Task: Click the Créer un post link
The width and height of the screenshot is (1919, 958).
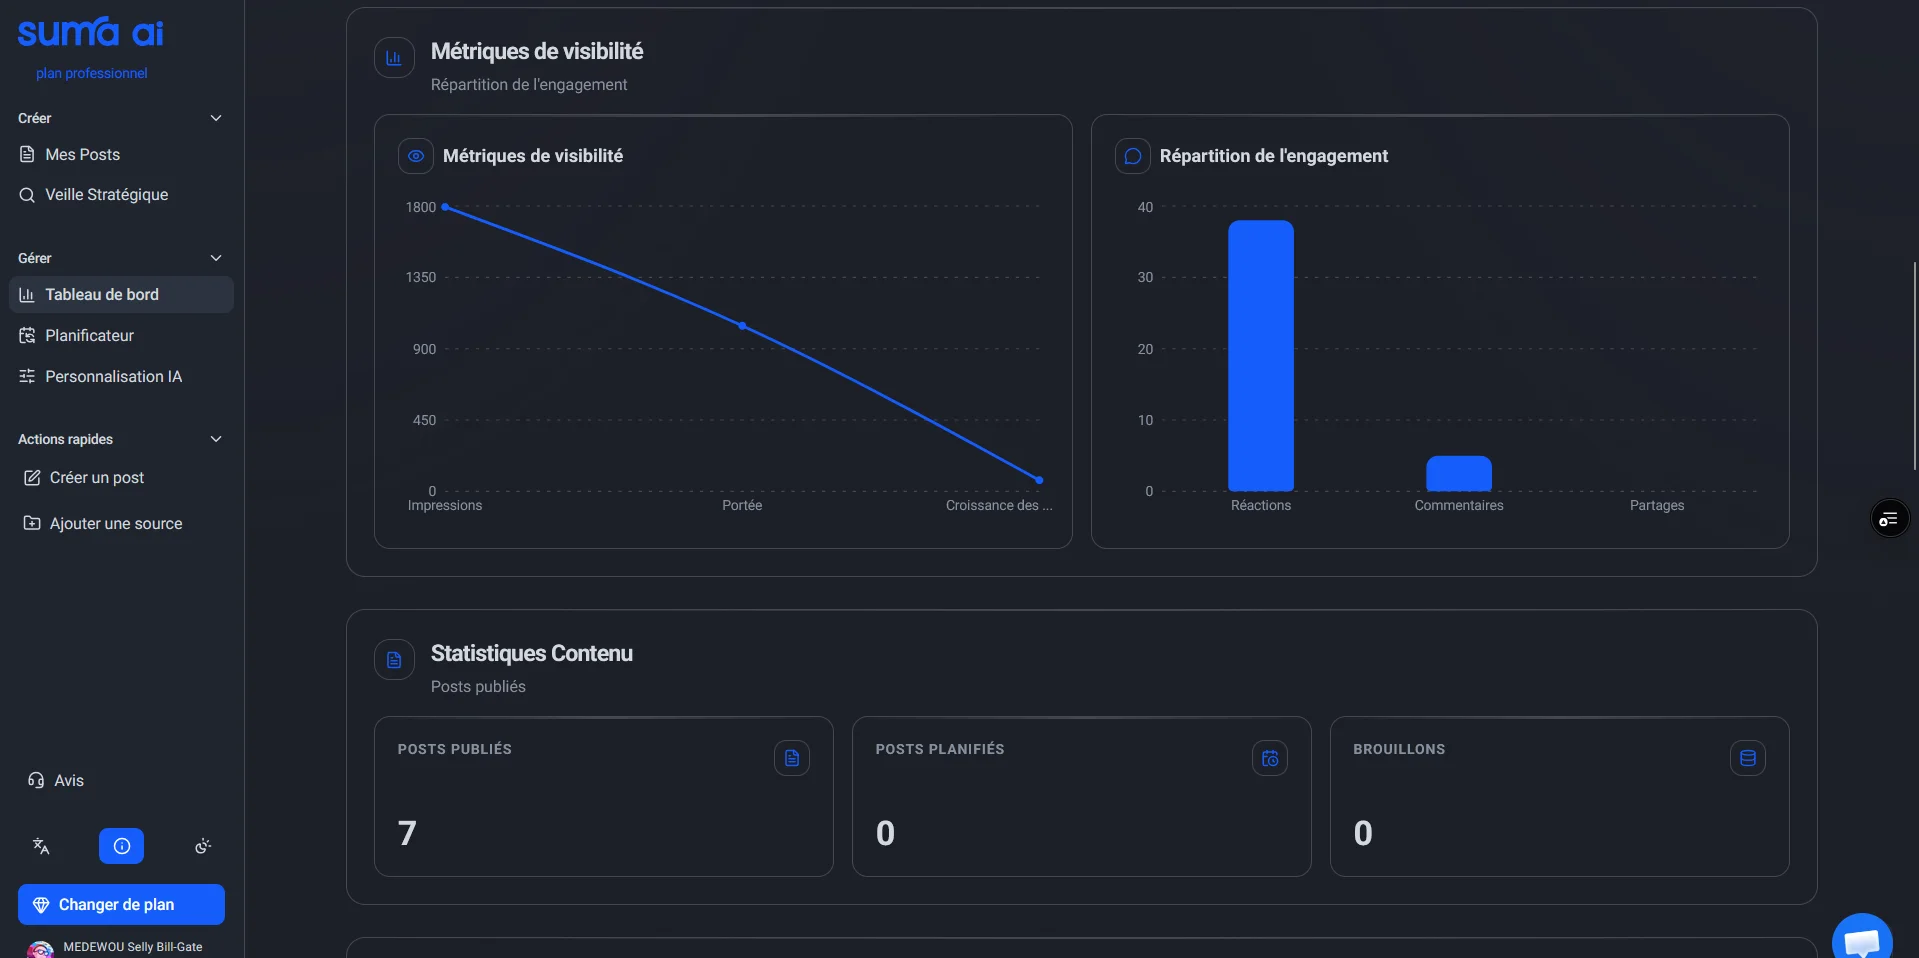Action: [96, 478]
